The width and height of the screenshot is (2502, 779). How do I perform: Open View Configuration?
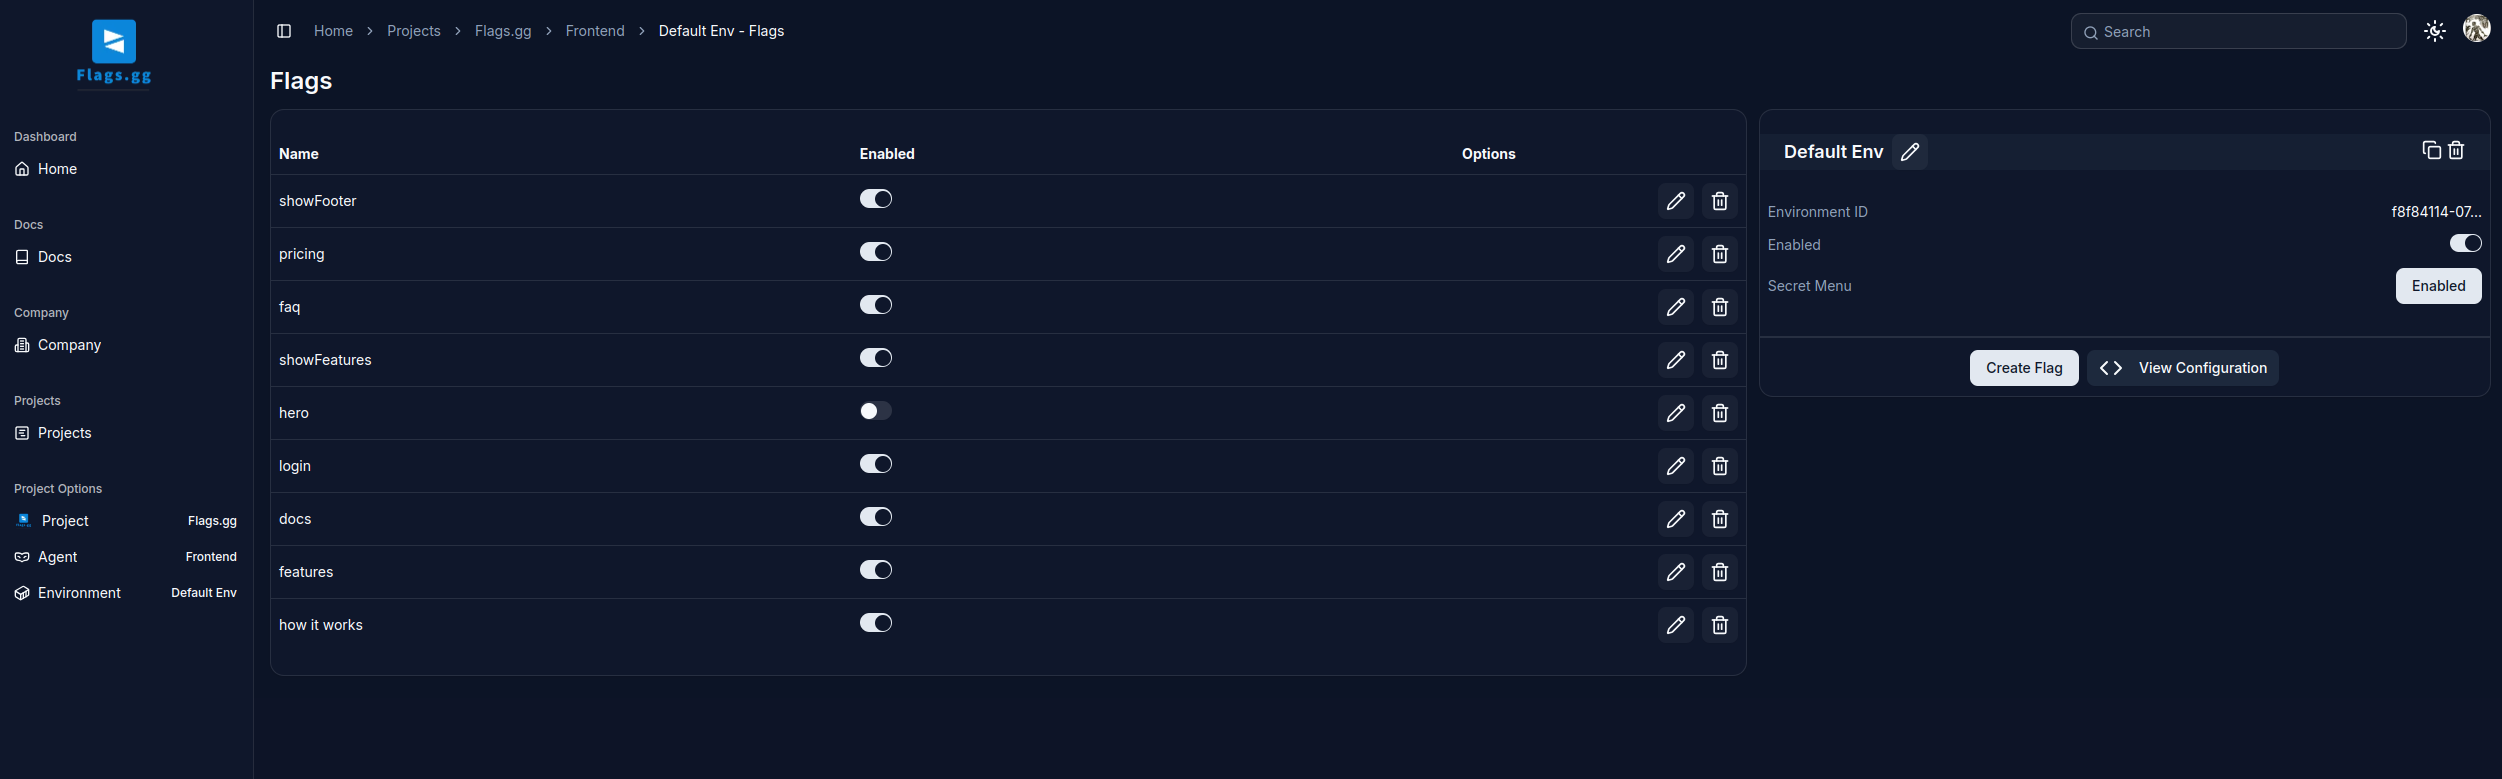click(x=2183, y=368)
